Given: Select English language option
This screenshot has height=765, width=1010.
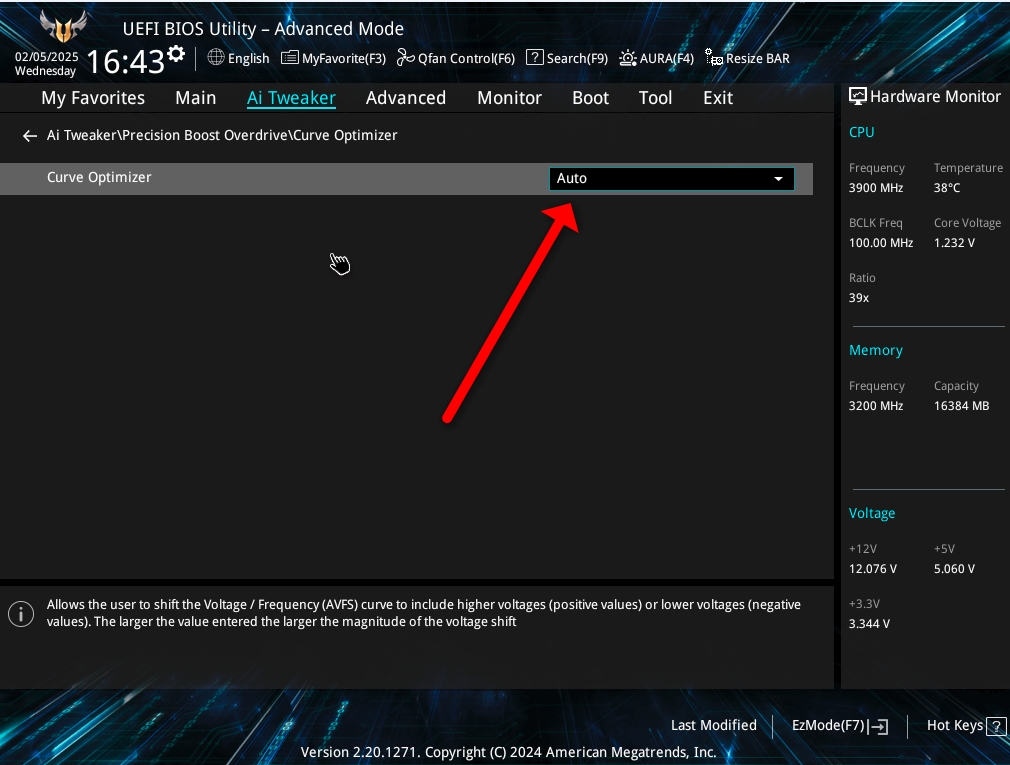Looking at the screenshot, I should [x=249, y=59].
